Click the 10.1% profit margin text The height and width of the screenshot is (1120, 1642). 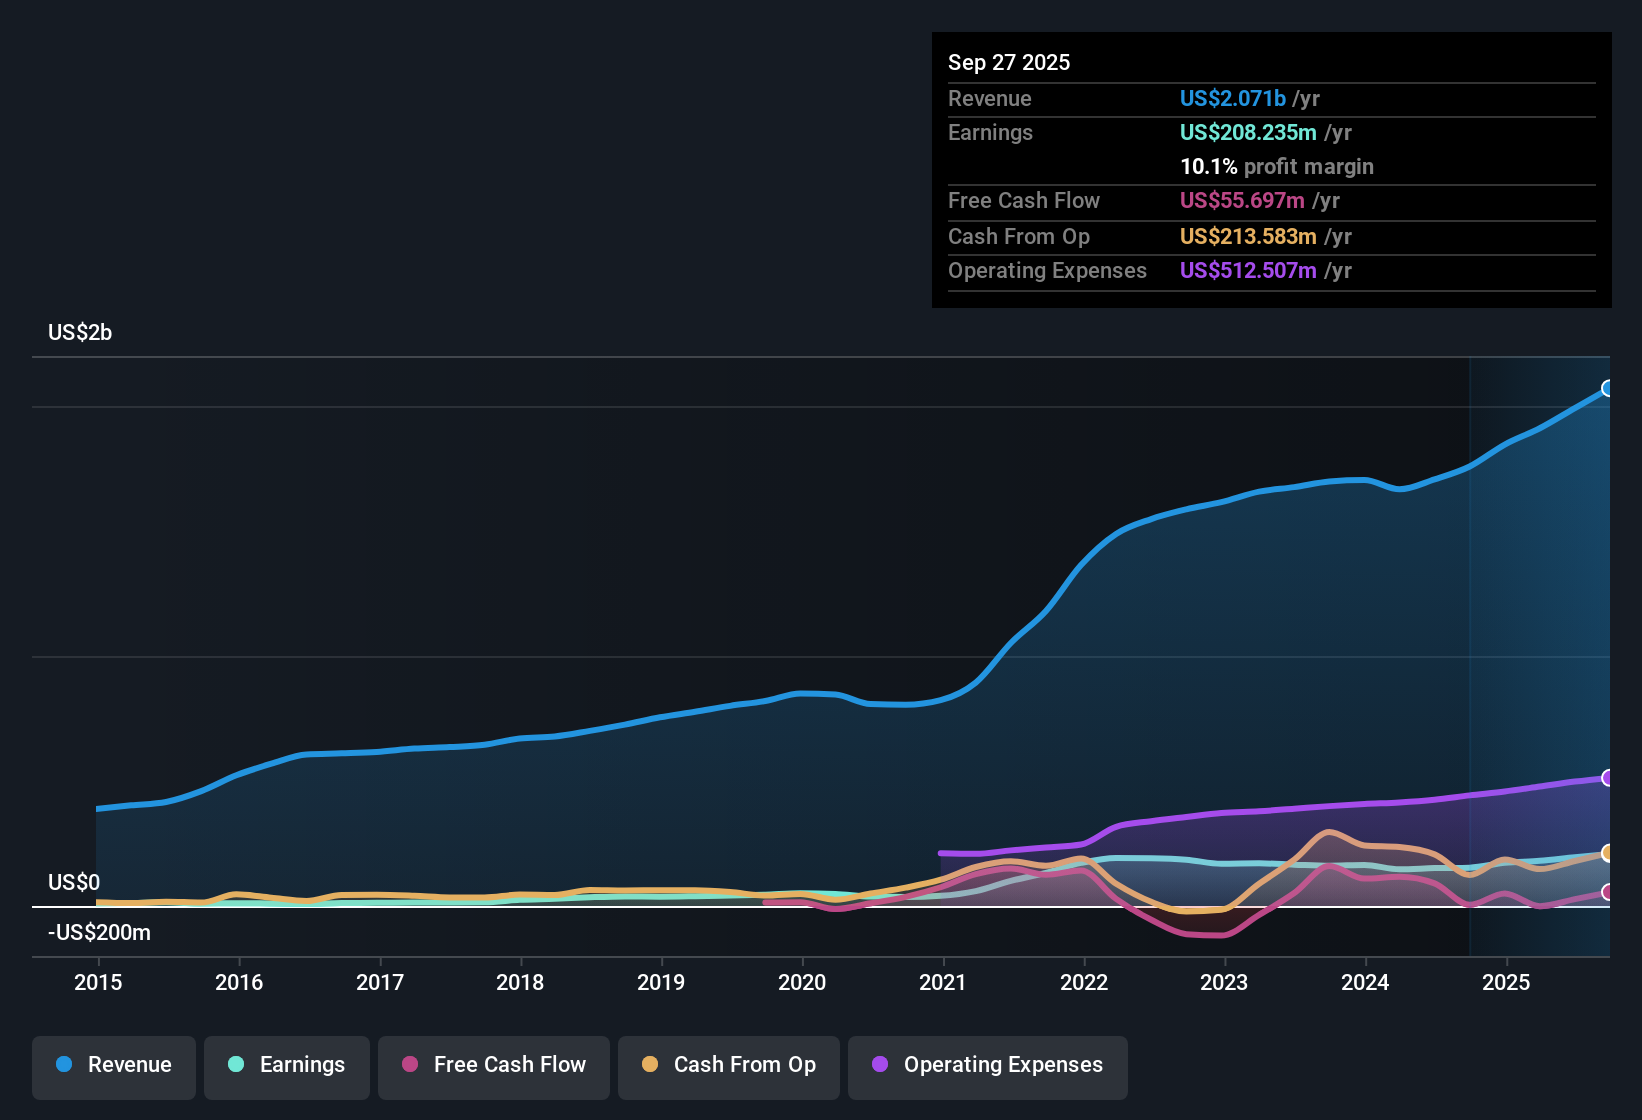pyautogui.click(x=1277, y=166)
